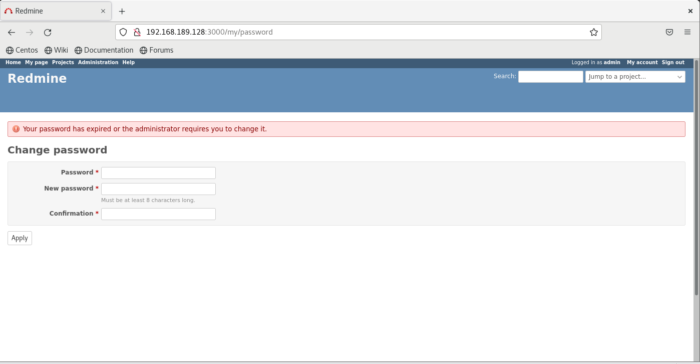Image resolution: width=700 pixels, height=364 pixels.
Task: Reload the page with the refresh icon
Action: 47,32
